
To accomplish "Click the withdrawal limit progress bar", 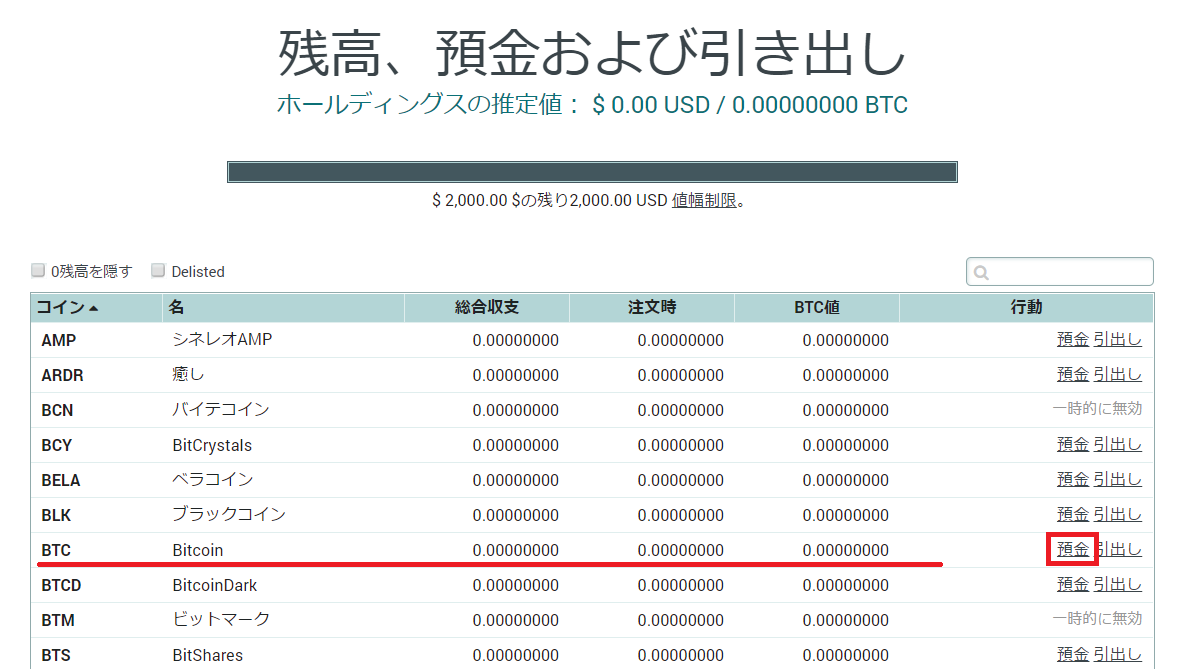I will click(592, 172).
